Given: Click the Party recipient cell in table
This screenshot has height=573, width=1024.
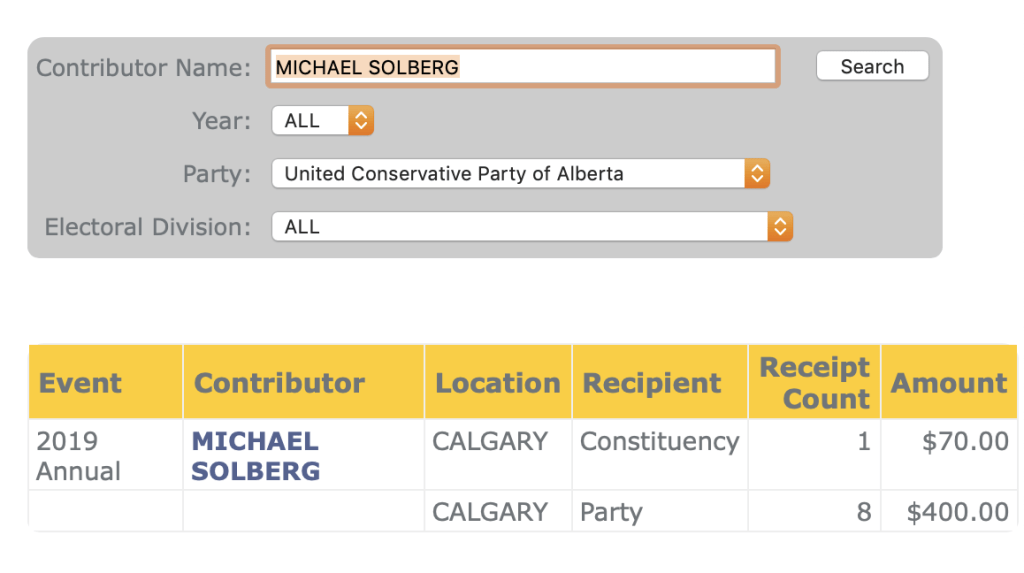Looking at the screenshot, I should tap(611, 513).
